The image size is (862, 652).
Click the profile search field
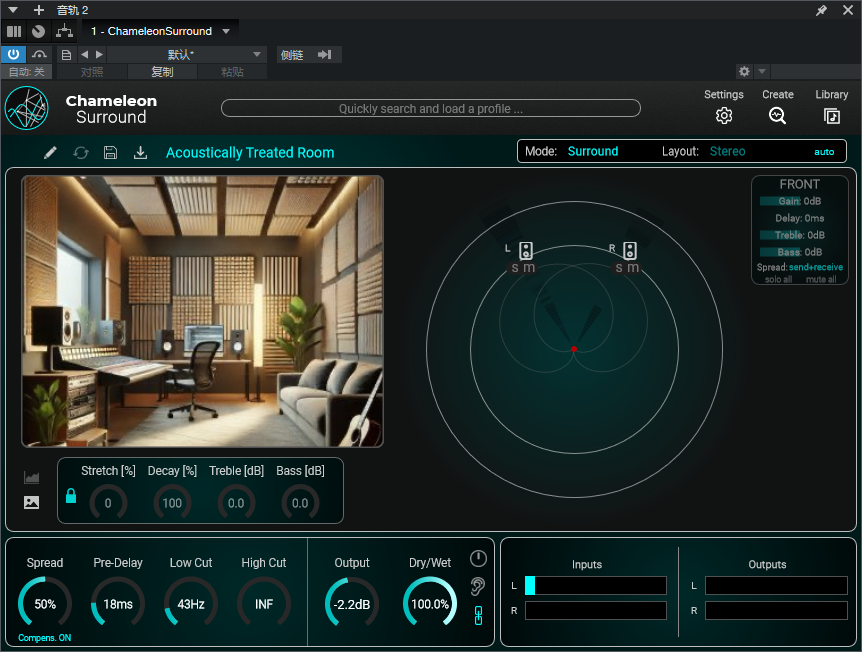pyautogui.click(x=430, y=108)
